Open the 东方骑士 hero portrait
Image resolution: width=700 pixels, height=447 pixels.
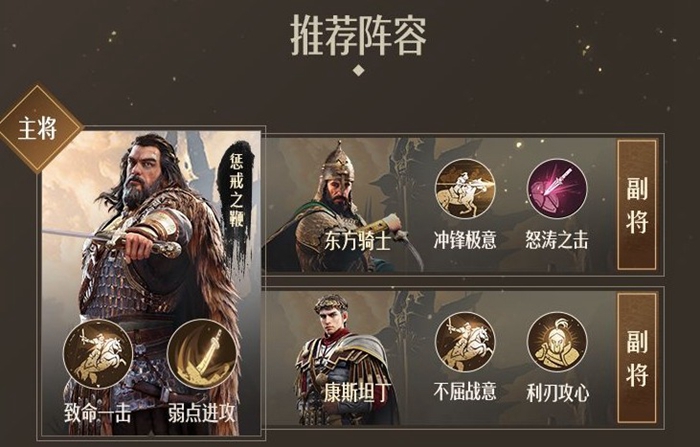[344, 205]
